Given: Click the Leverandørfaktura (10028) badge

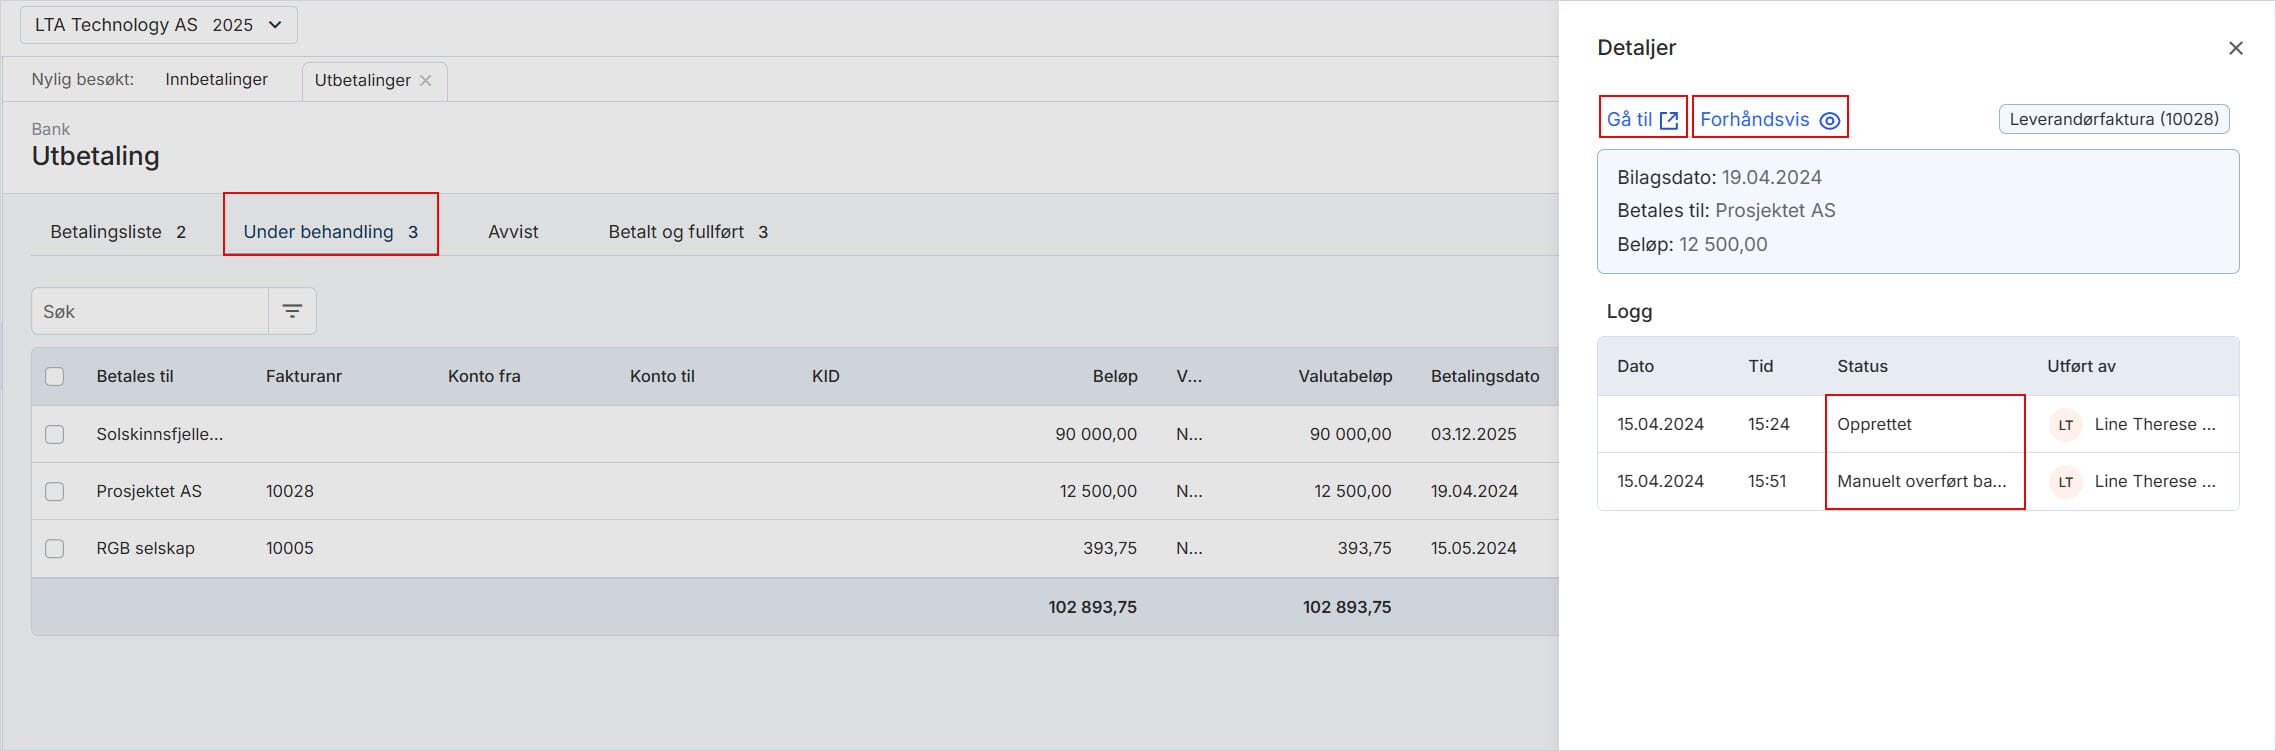Looking at the screenshot, I should click(x=2114, y=119).
